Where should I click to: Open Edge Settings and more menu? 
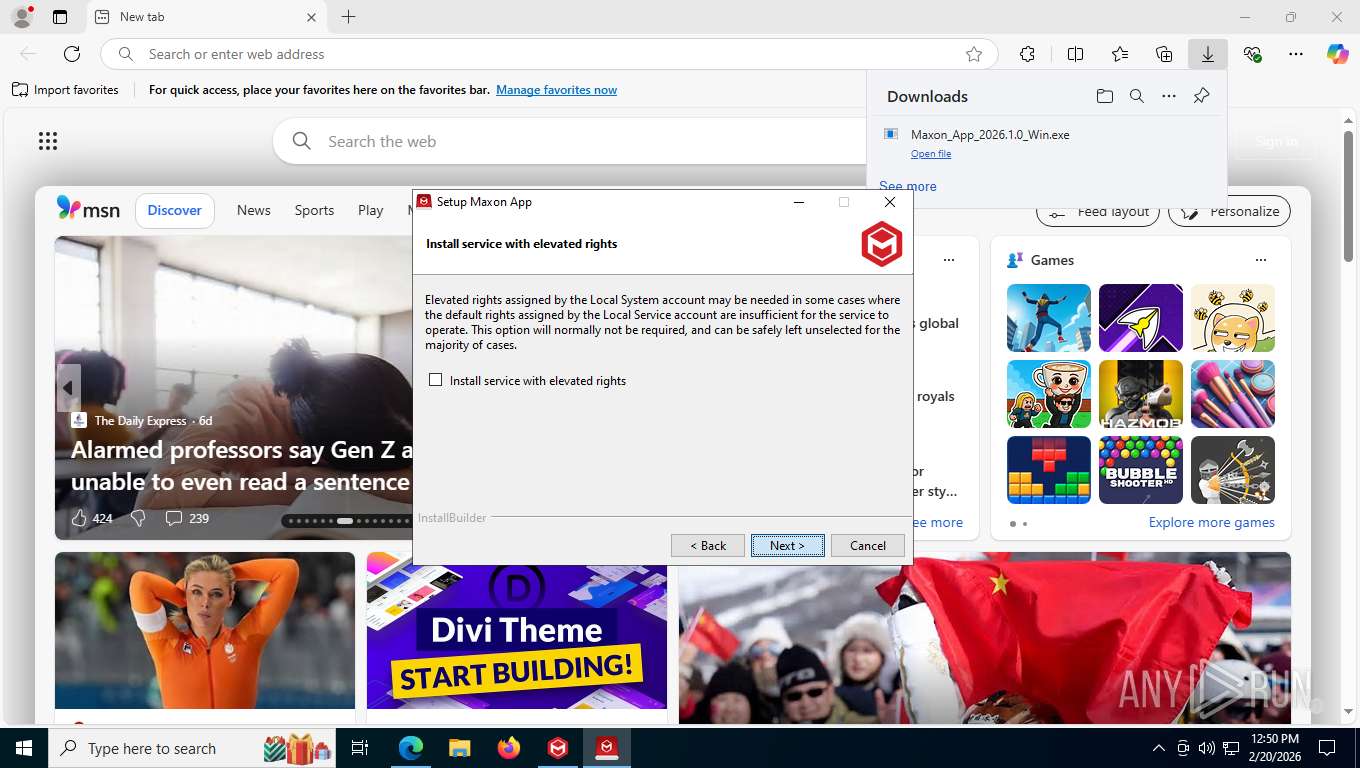tap(1296, 54)
